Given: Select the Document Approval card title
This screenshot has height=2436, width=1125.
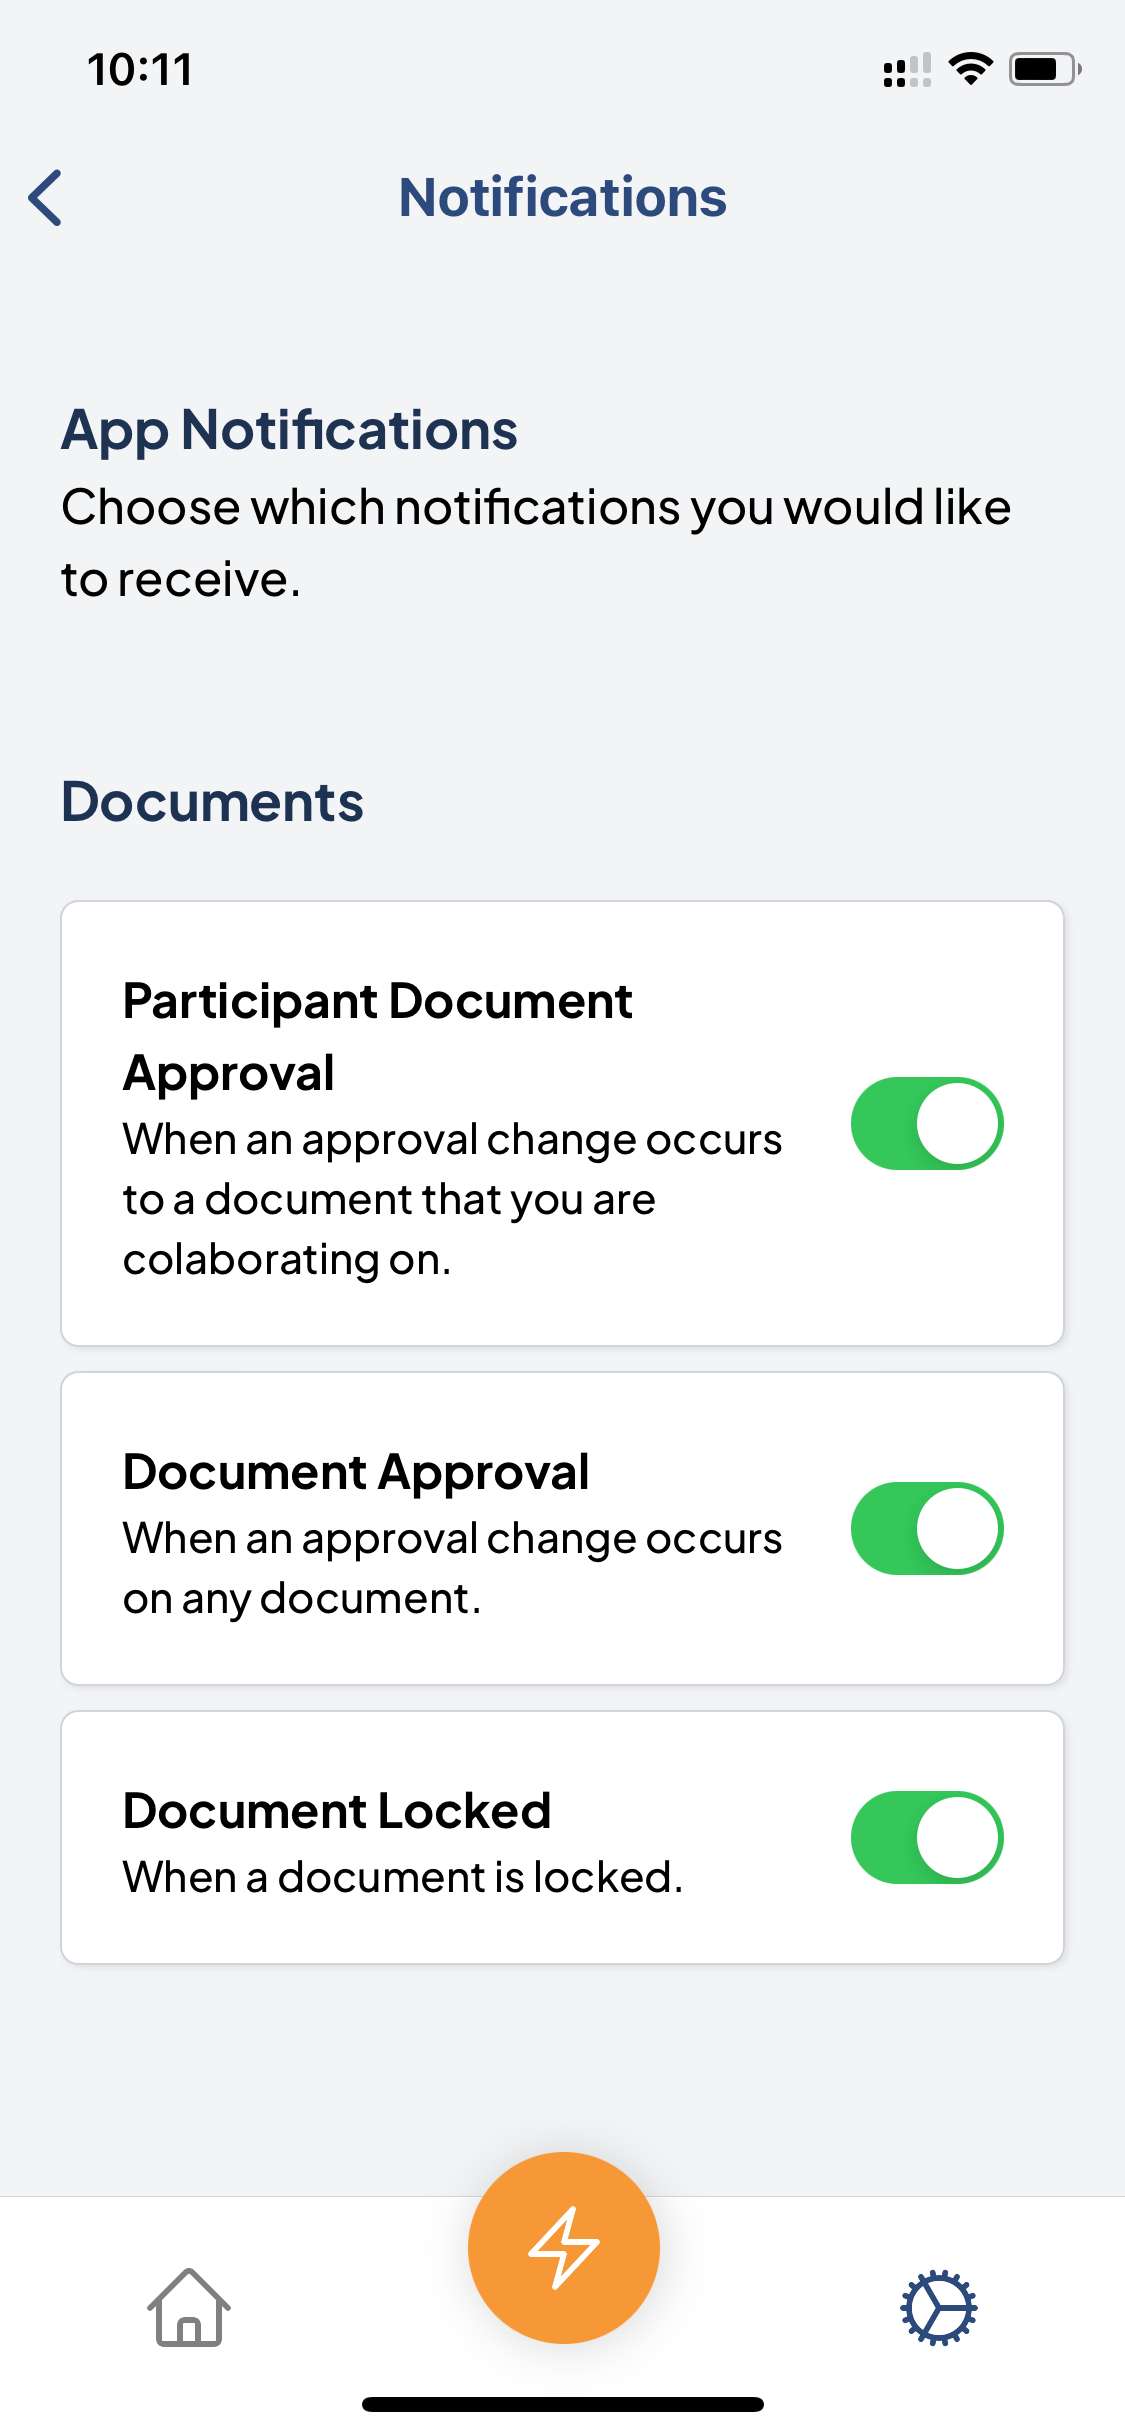Looking at the screenshot, I should click(x=356, y=1472).
